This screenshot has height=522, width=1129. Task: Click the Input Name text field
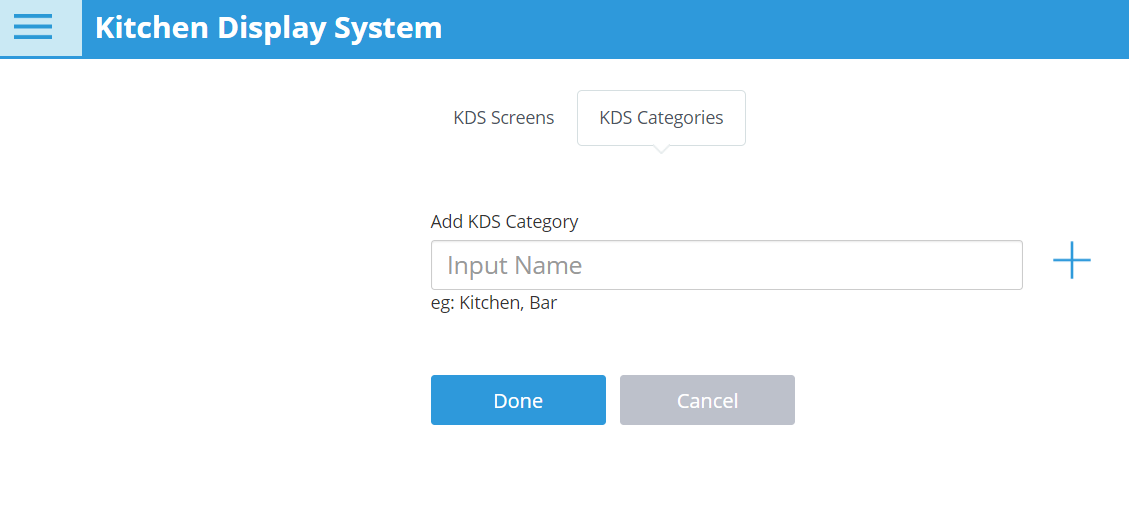[727, 265]
